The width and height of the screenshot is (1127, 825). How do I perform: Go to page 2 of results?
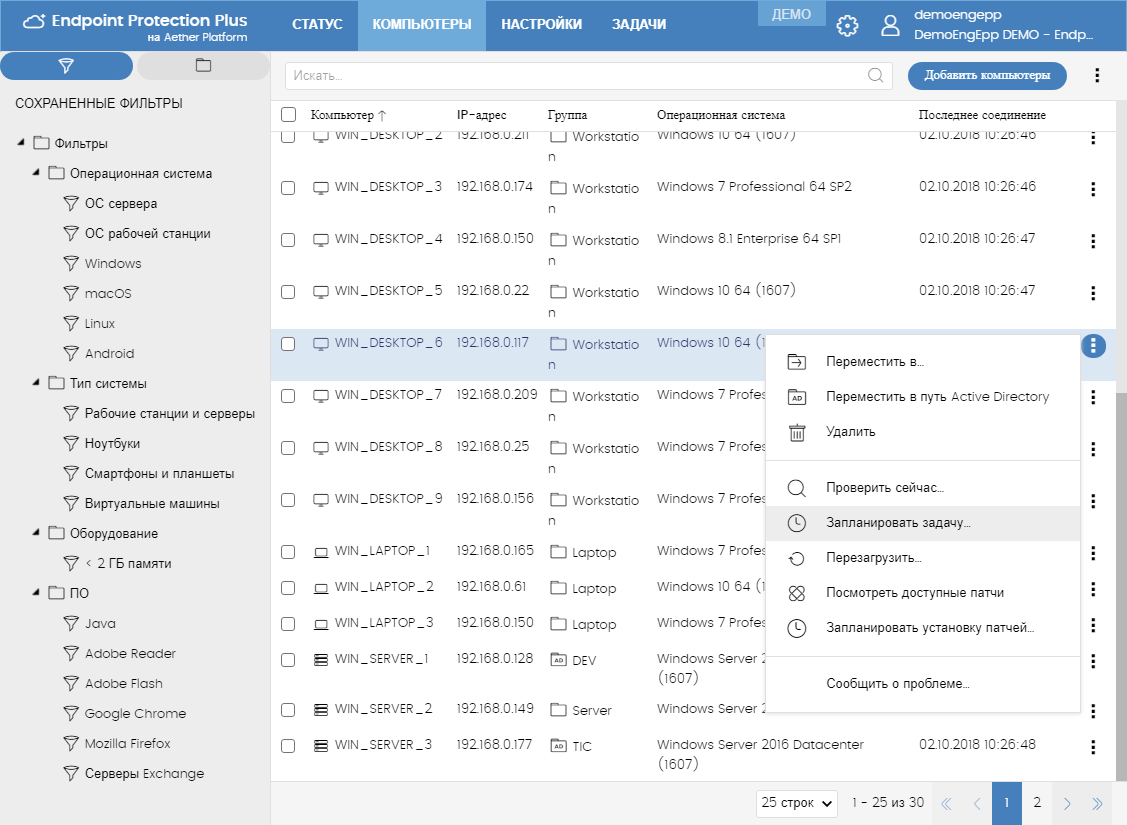click(1037, 802)
